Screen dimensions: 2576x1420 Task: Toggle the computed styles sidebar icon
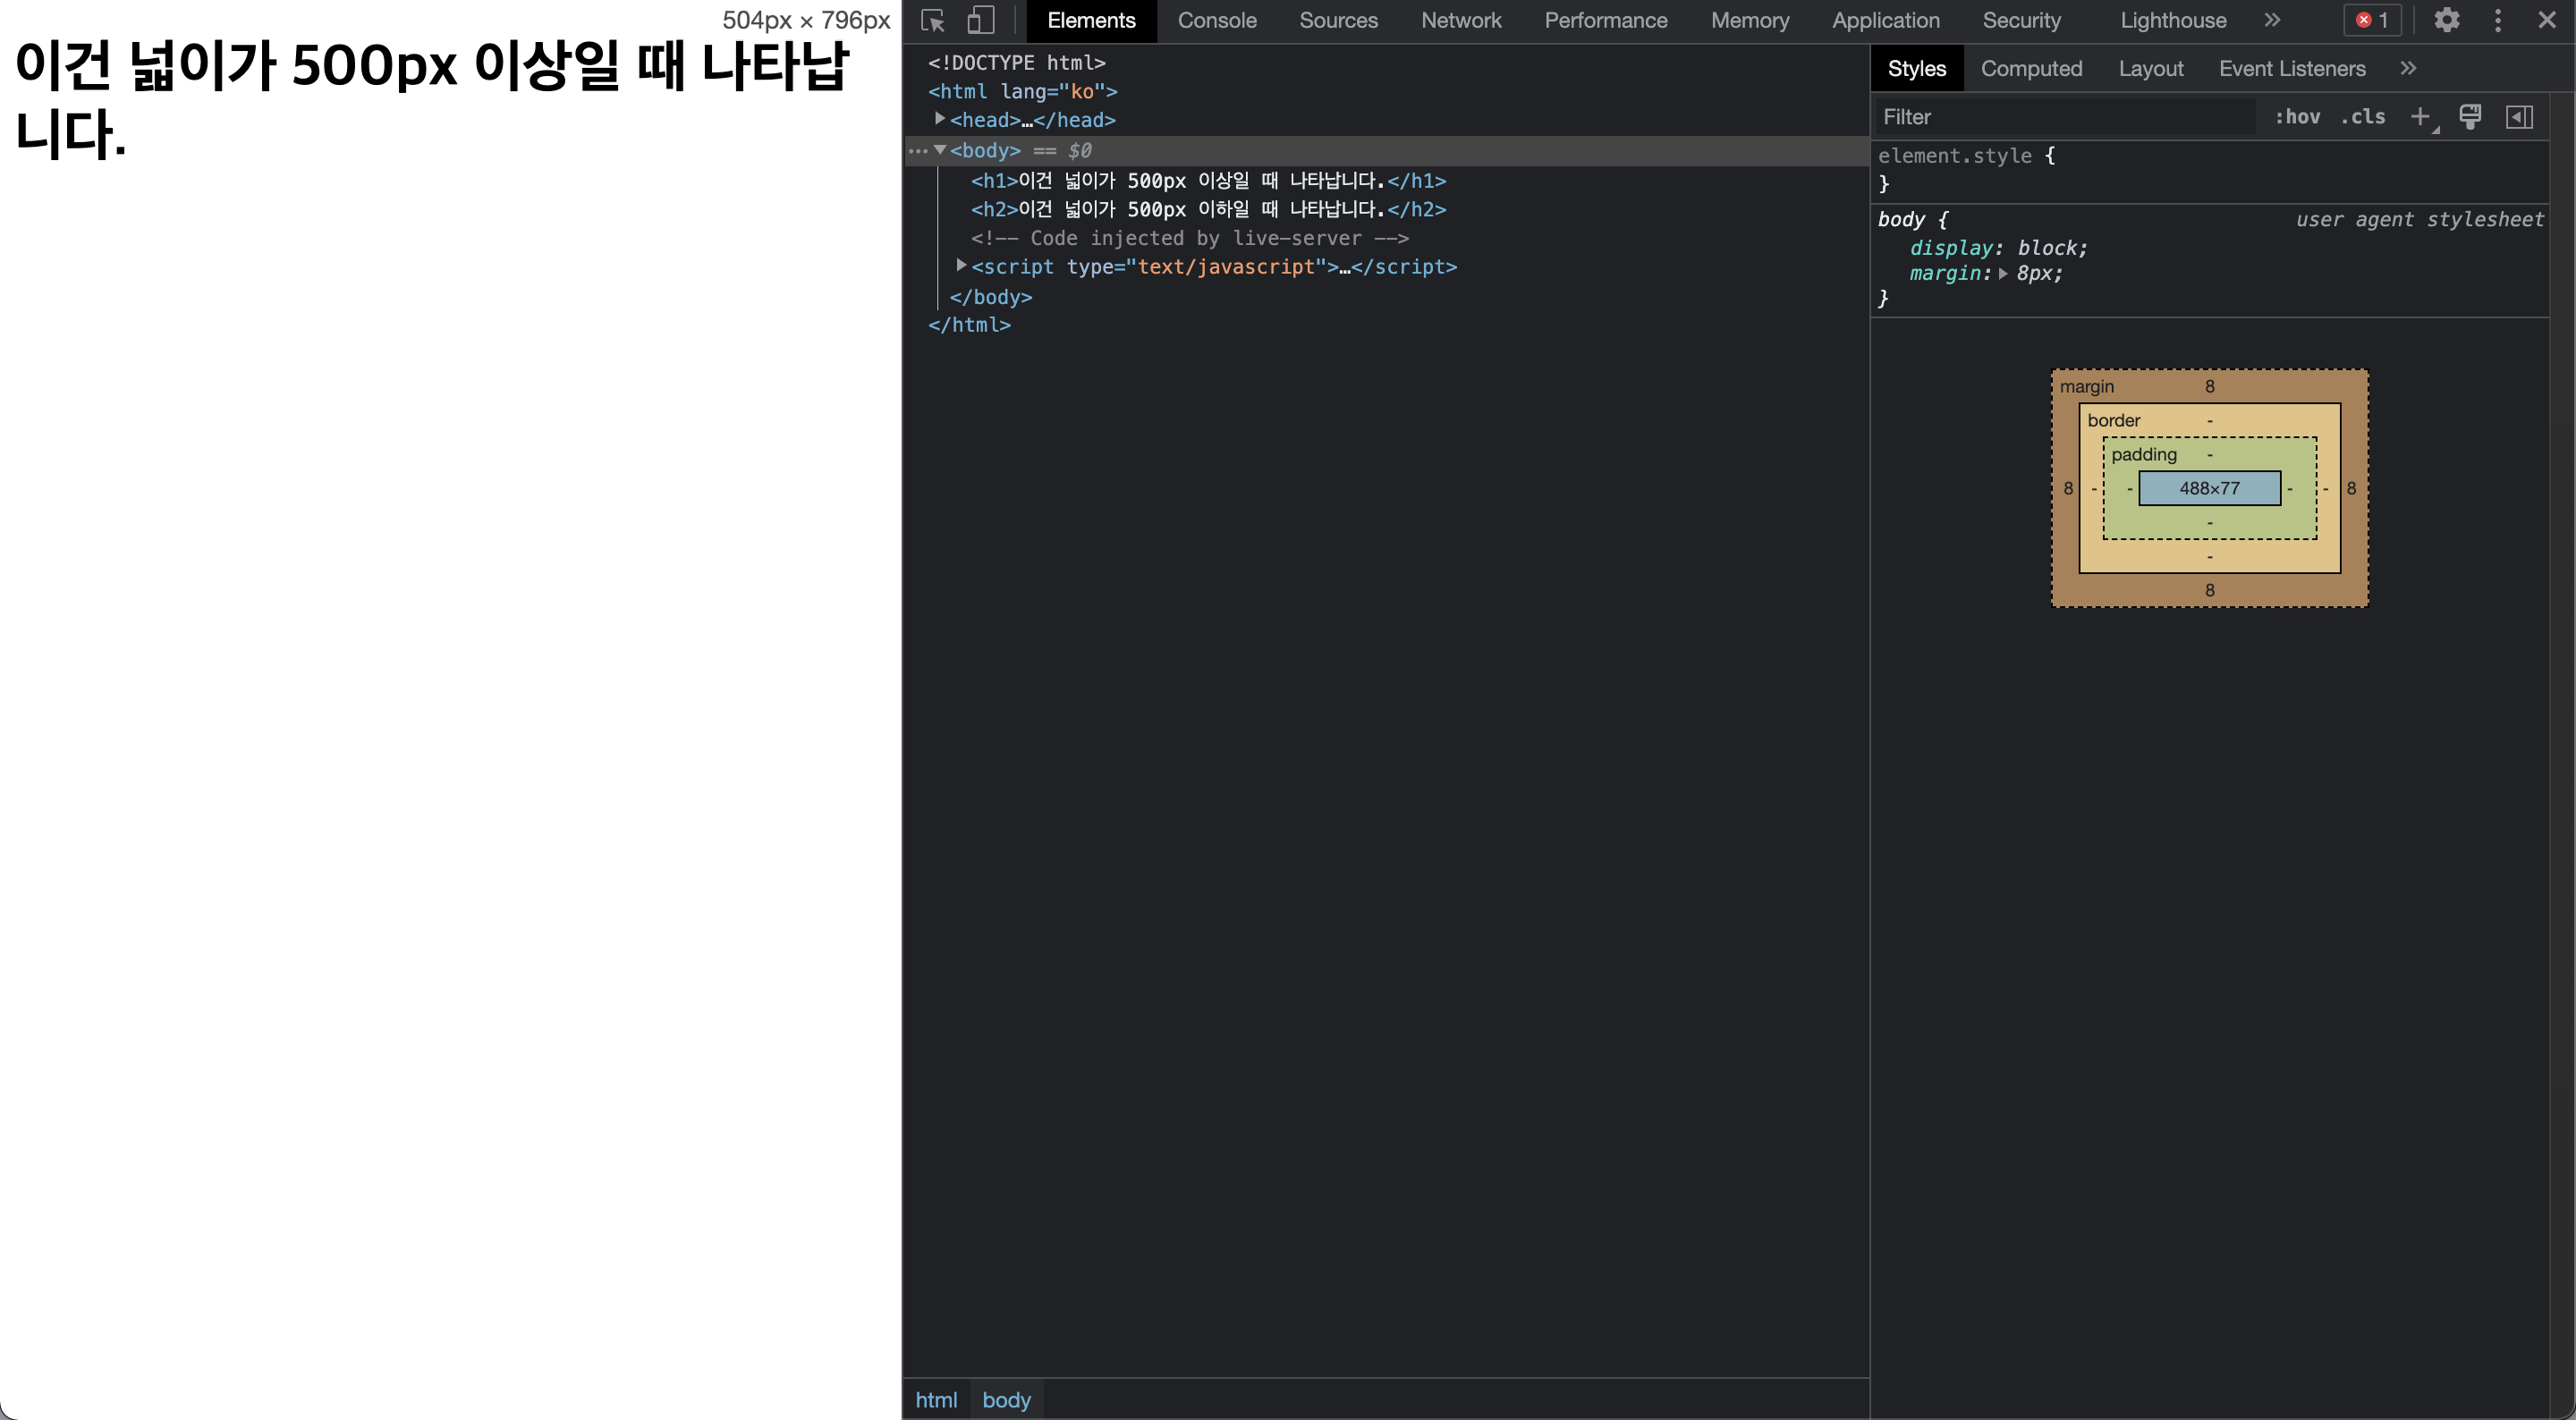(x=2519, y=117)
